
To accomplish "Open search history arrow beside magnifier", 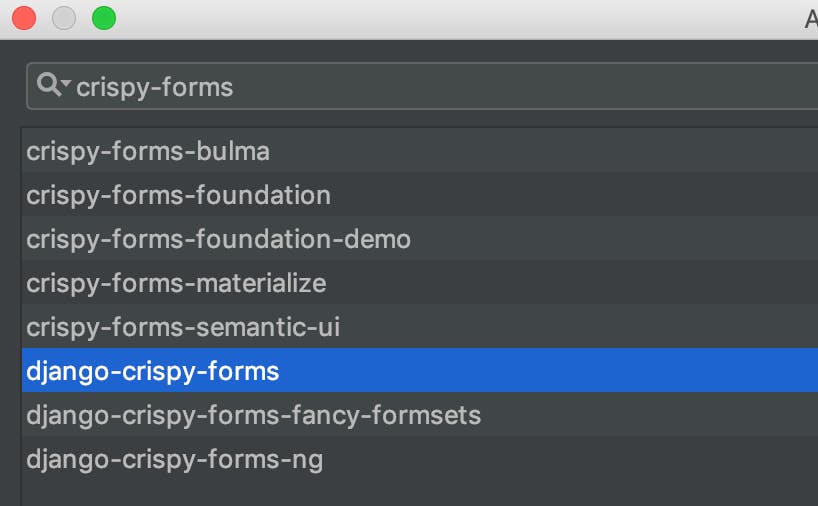I will point(65,84).
